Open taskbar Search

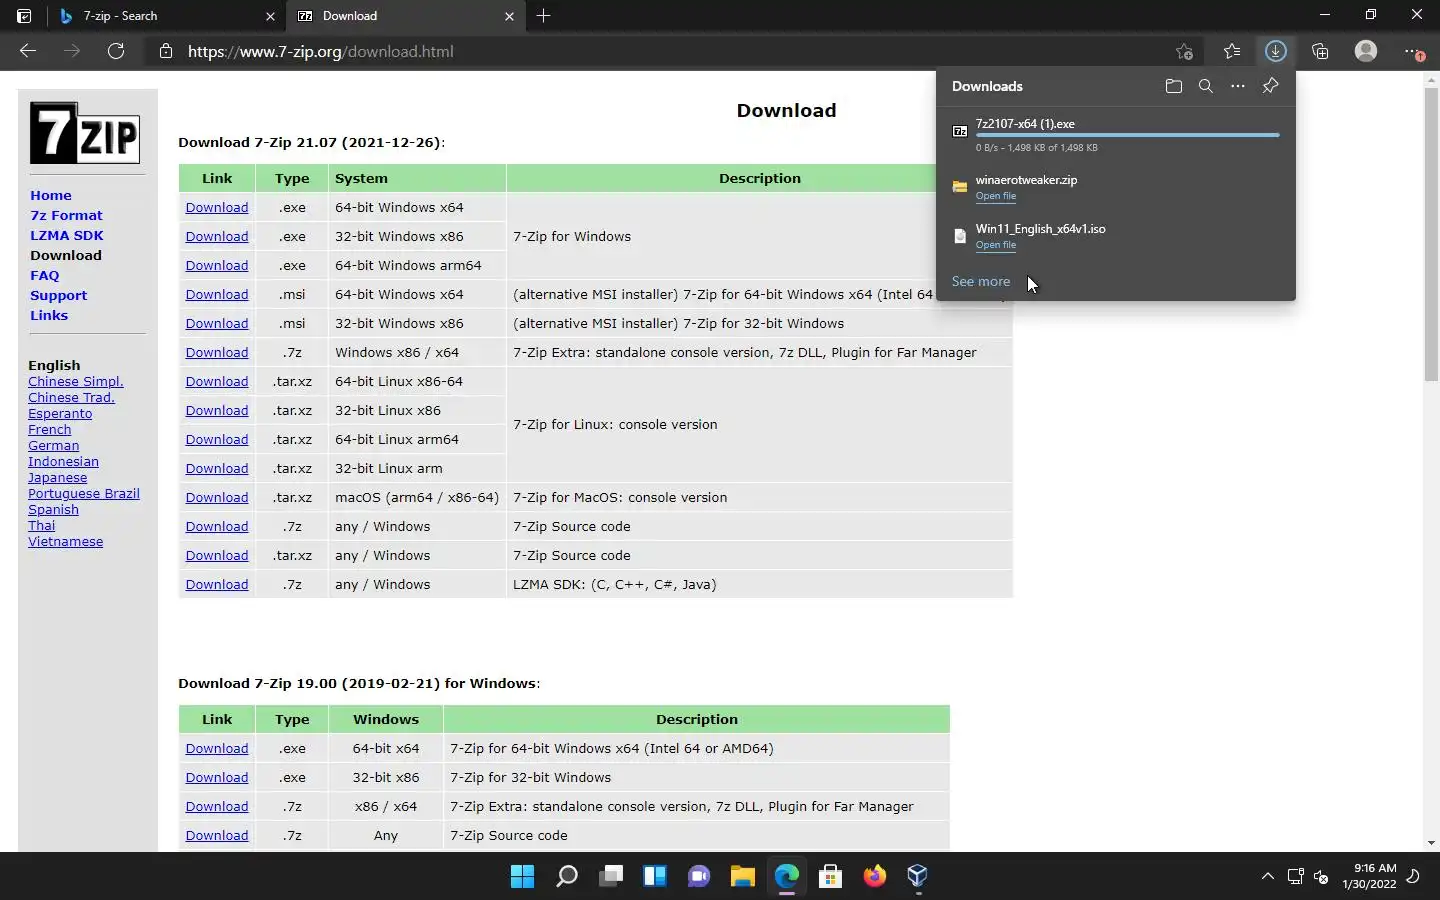(x=567, y=877)
